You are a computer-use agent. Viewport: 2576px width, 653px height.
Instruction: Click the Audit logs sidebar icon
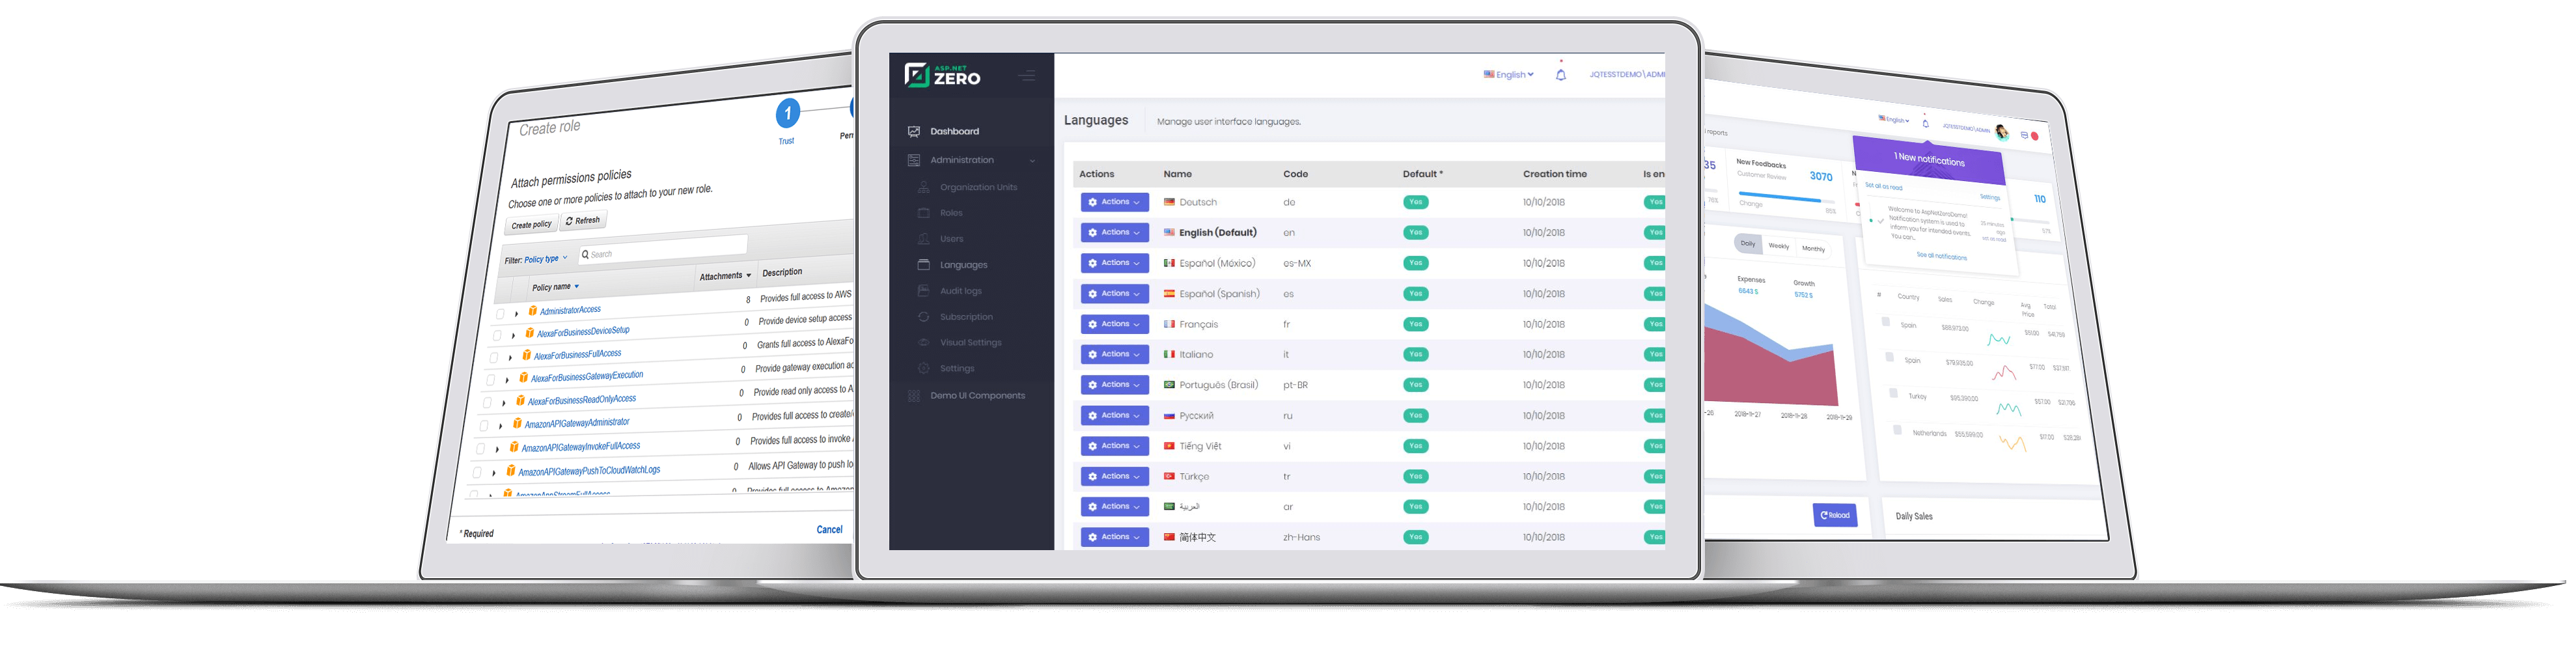(923, 291)
